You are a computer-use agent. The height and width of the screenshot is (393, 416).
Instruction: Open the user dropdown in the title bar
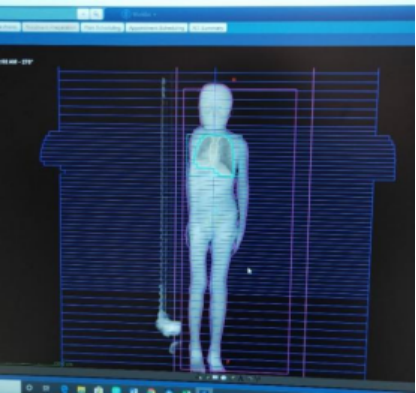(x=143, y=14)
